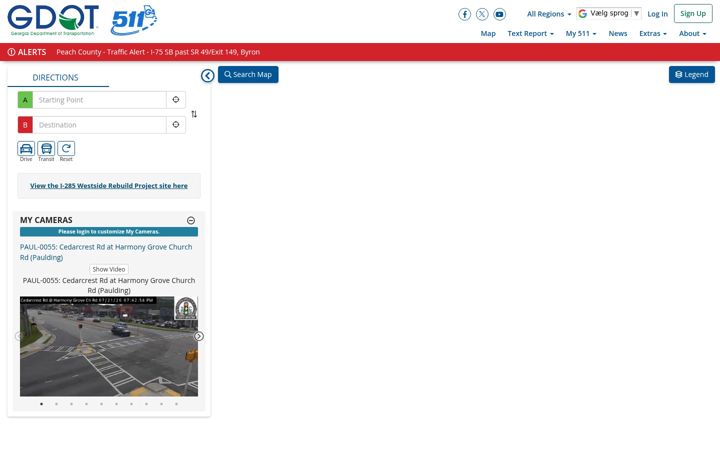The image size is (720, 450).
Task: Select the second camera carousel dot
Action: click(56, 404)
